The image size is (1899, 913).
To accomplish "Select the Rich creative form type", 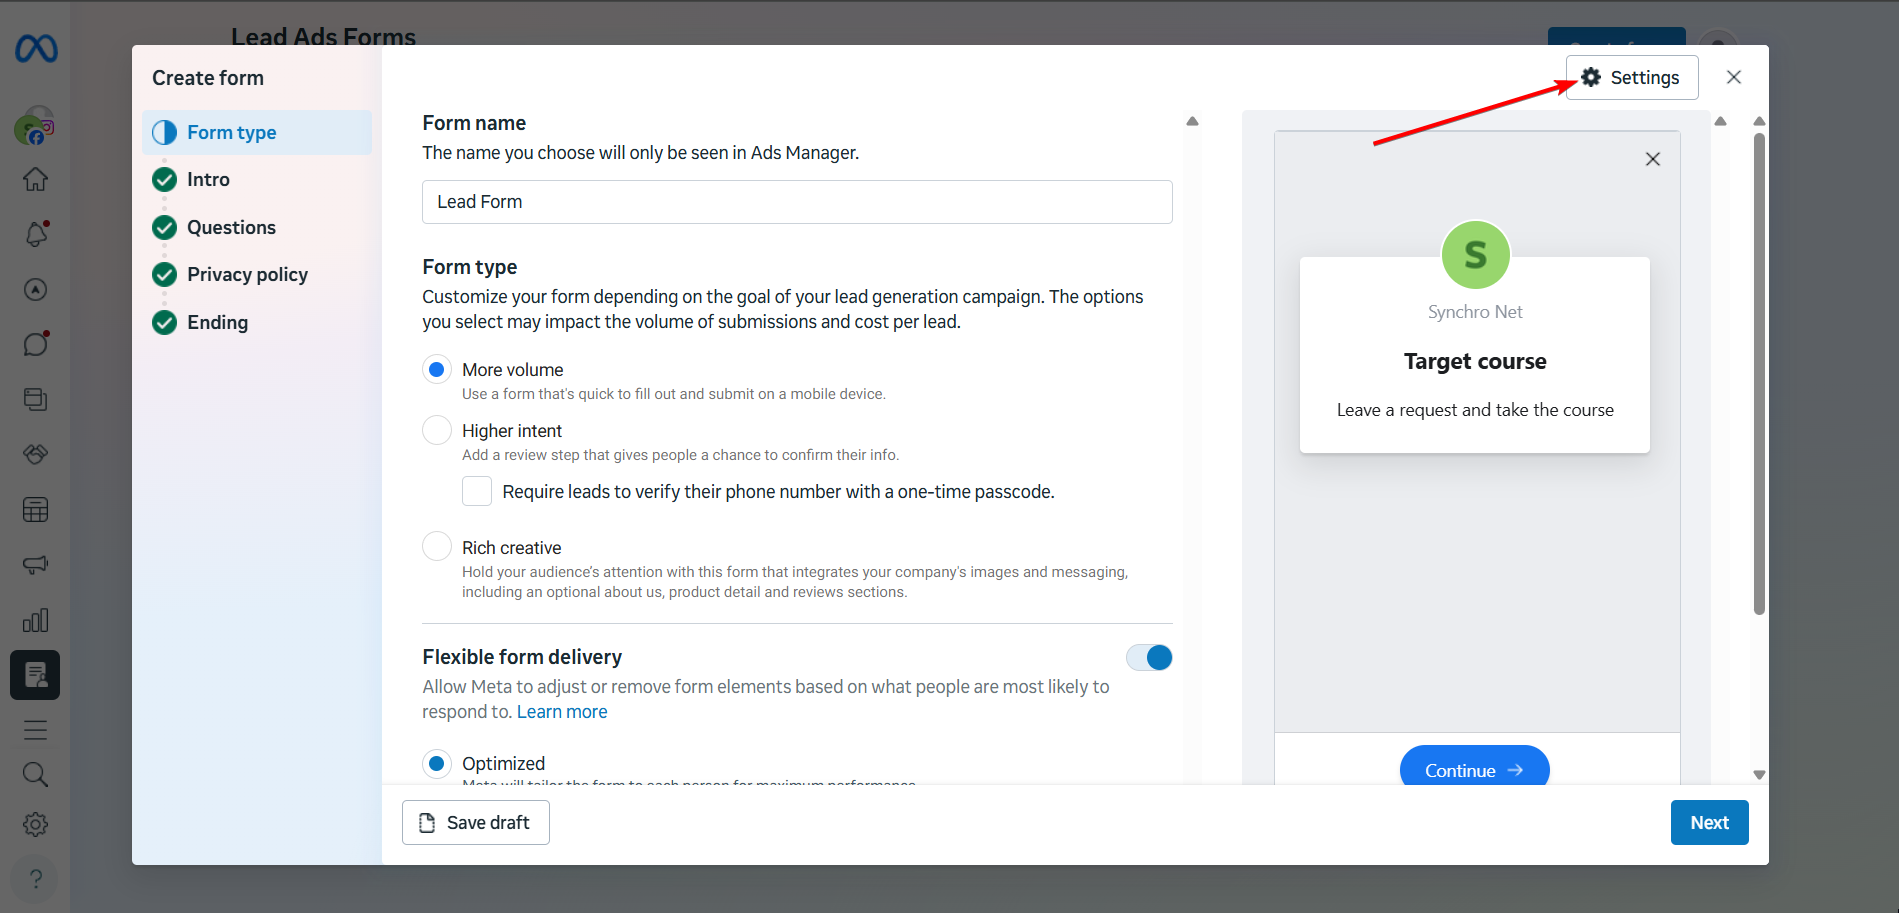I will tap(437, 546).
